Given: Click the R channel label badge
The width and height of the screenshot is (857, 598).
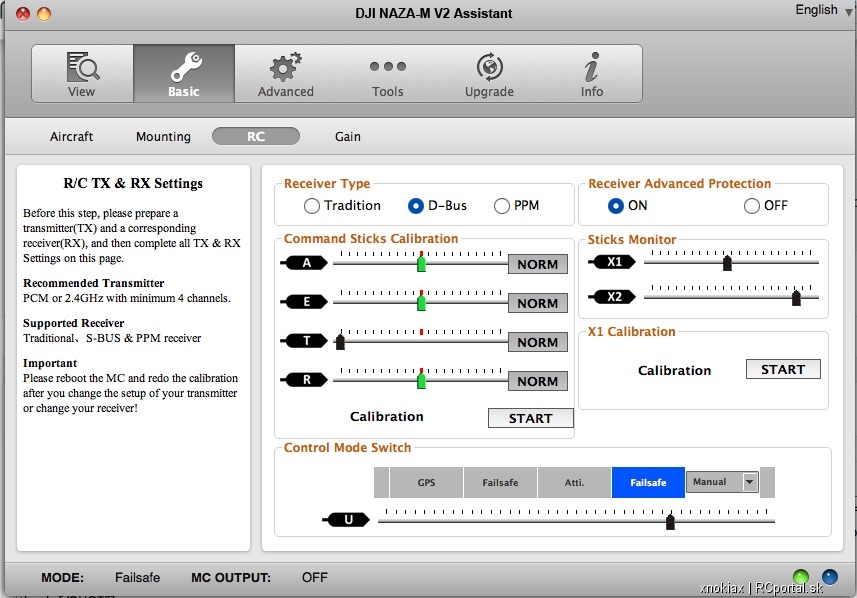Looking at the screenshot, I should coord(305,379).
